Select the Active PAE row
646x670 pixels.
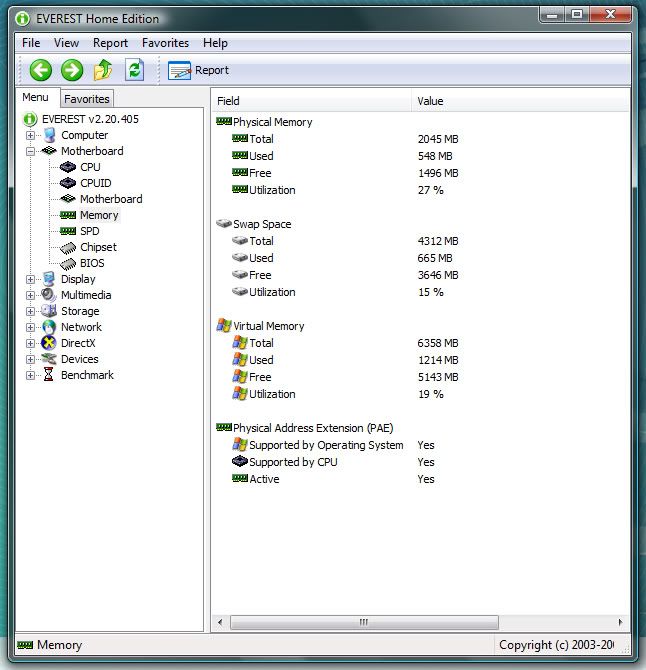click(420, 479)
